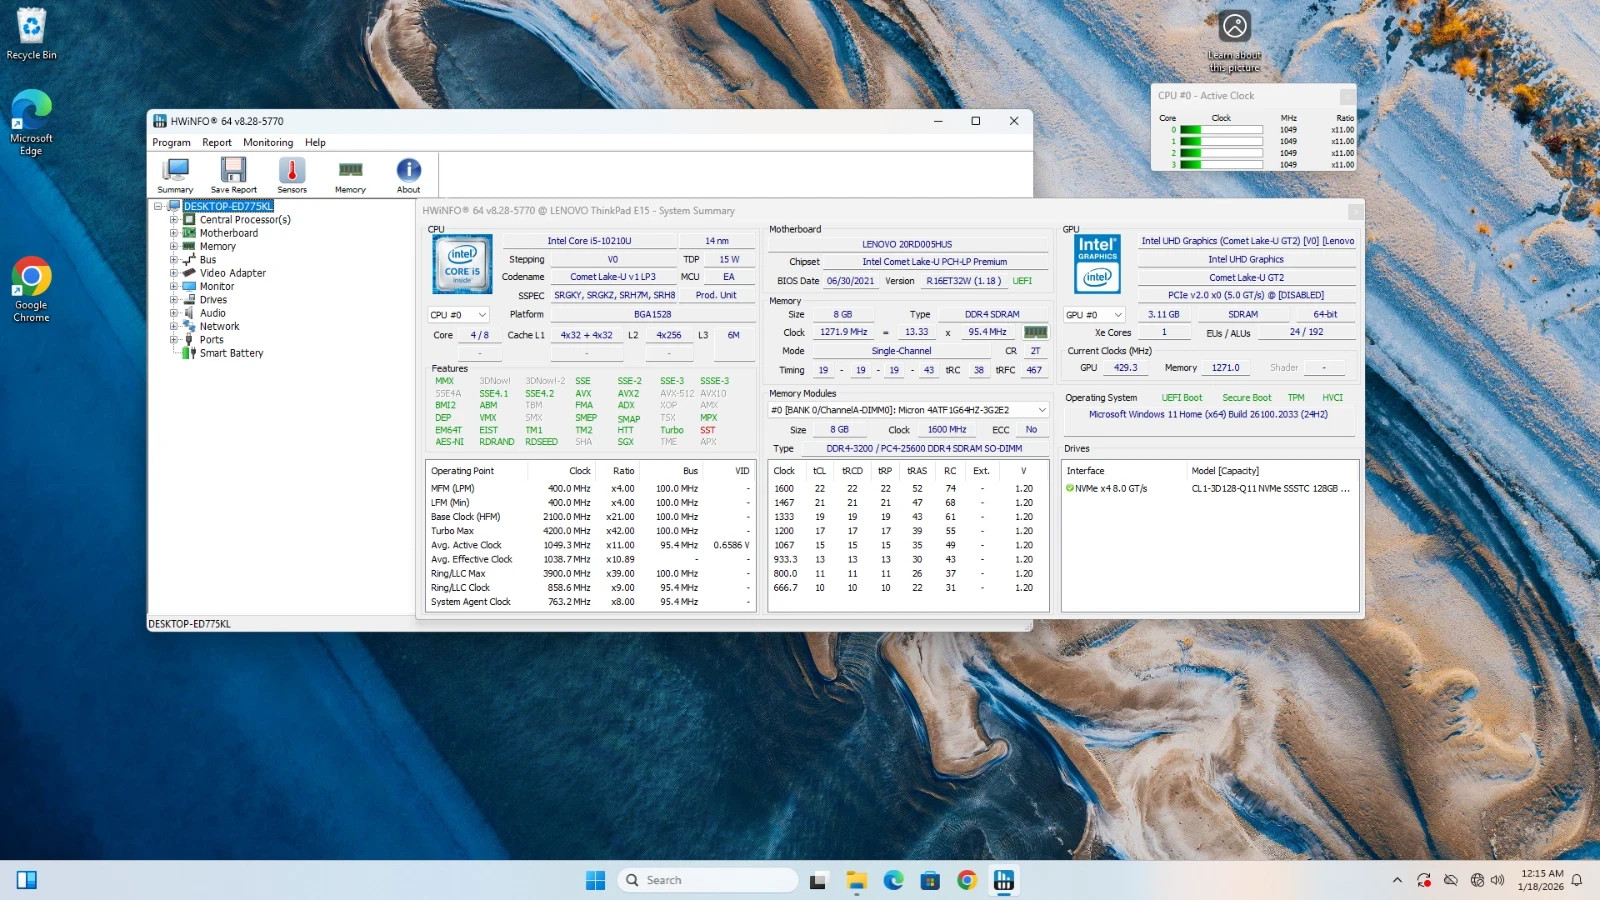Open the Recycle Bin desktop icon
Screen dimensions: 1600x900
[31, 34]
